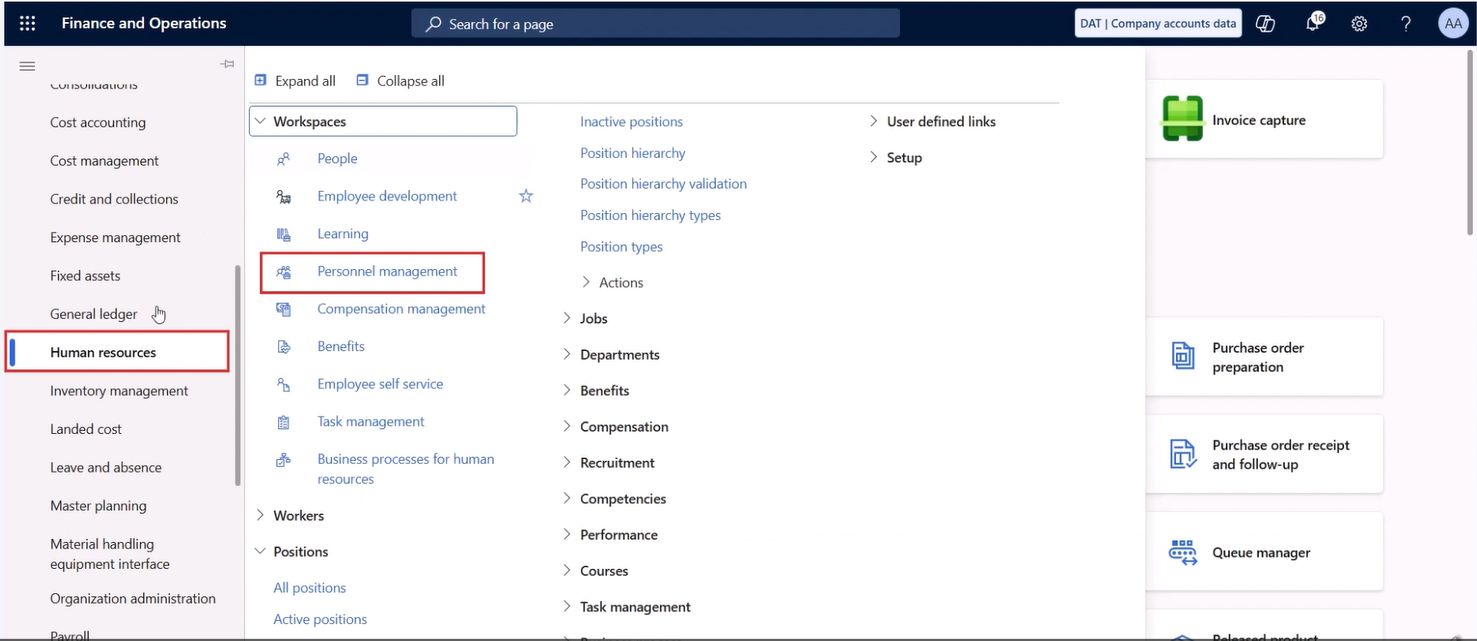
Task: Collapse the Positions section
Action: [261, 551]
